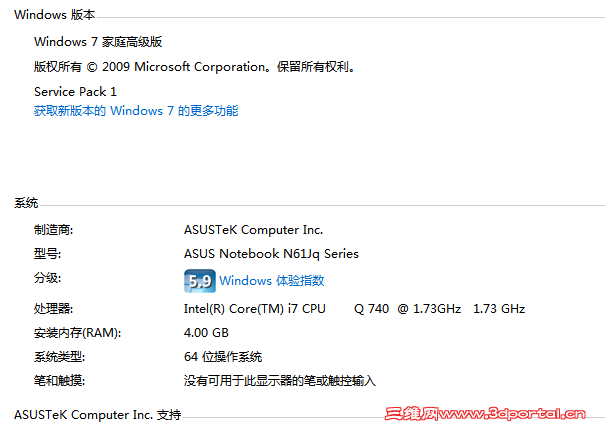This screenshot has width=605, height=427.
Task: Click the Intel Core i7 processor value
Action: [x=354, y=309]
